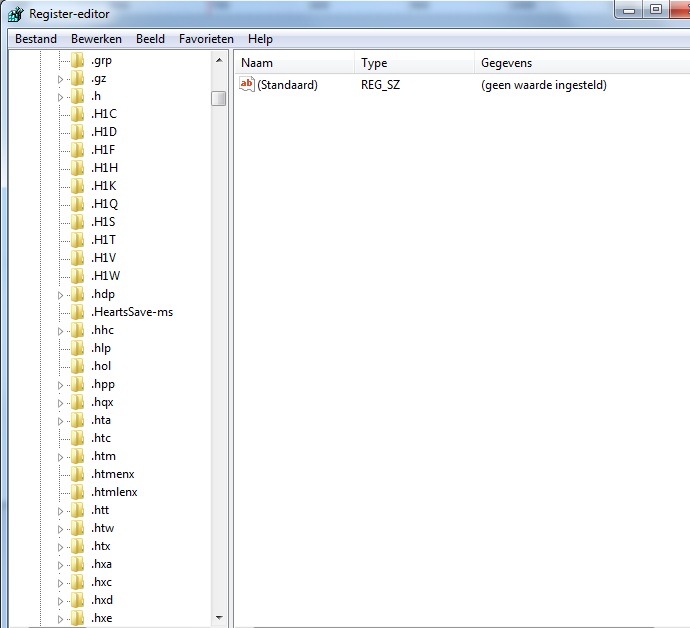690x628 pixels.
Task: Expand the .htm key
Action: coord(61,458)
